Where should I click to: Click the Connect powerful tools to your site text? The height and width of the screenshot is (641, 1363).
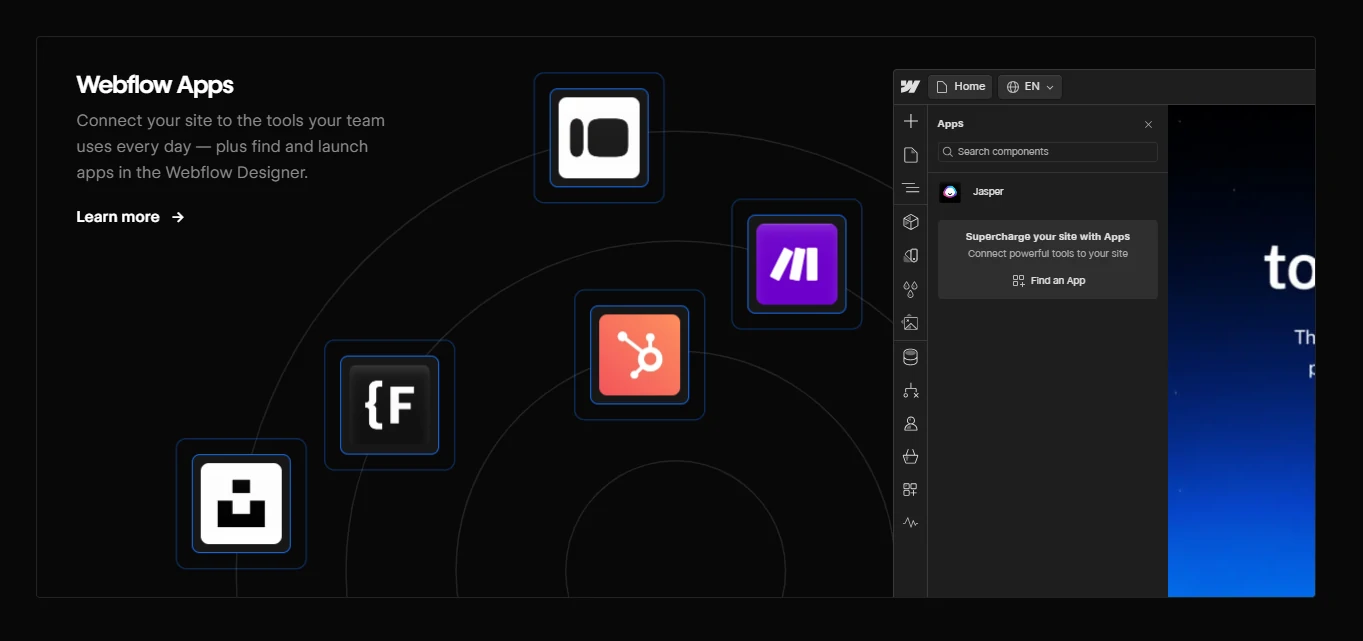(x=1048, y=254)
